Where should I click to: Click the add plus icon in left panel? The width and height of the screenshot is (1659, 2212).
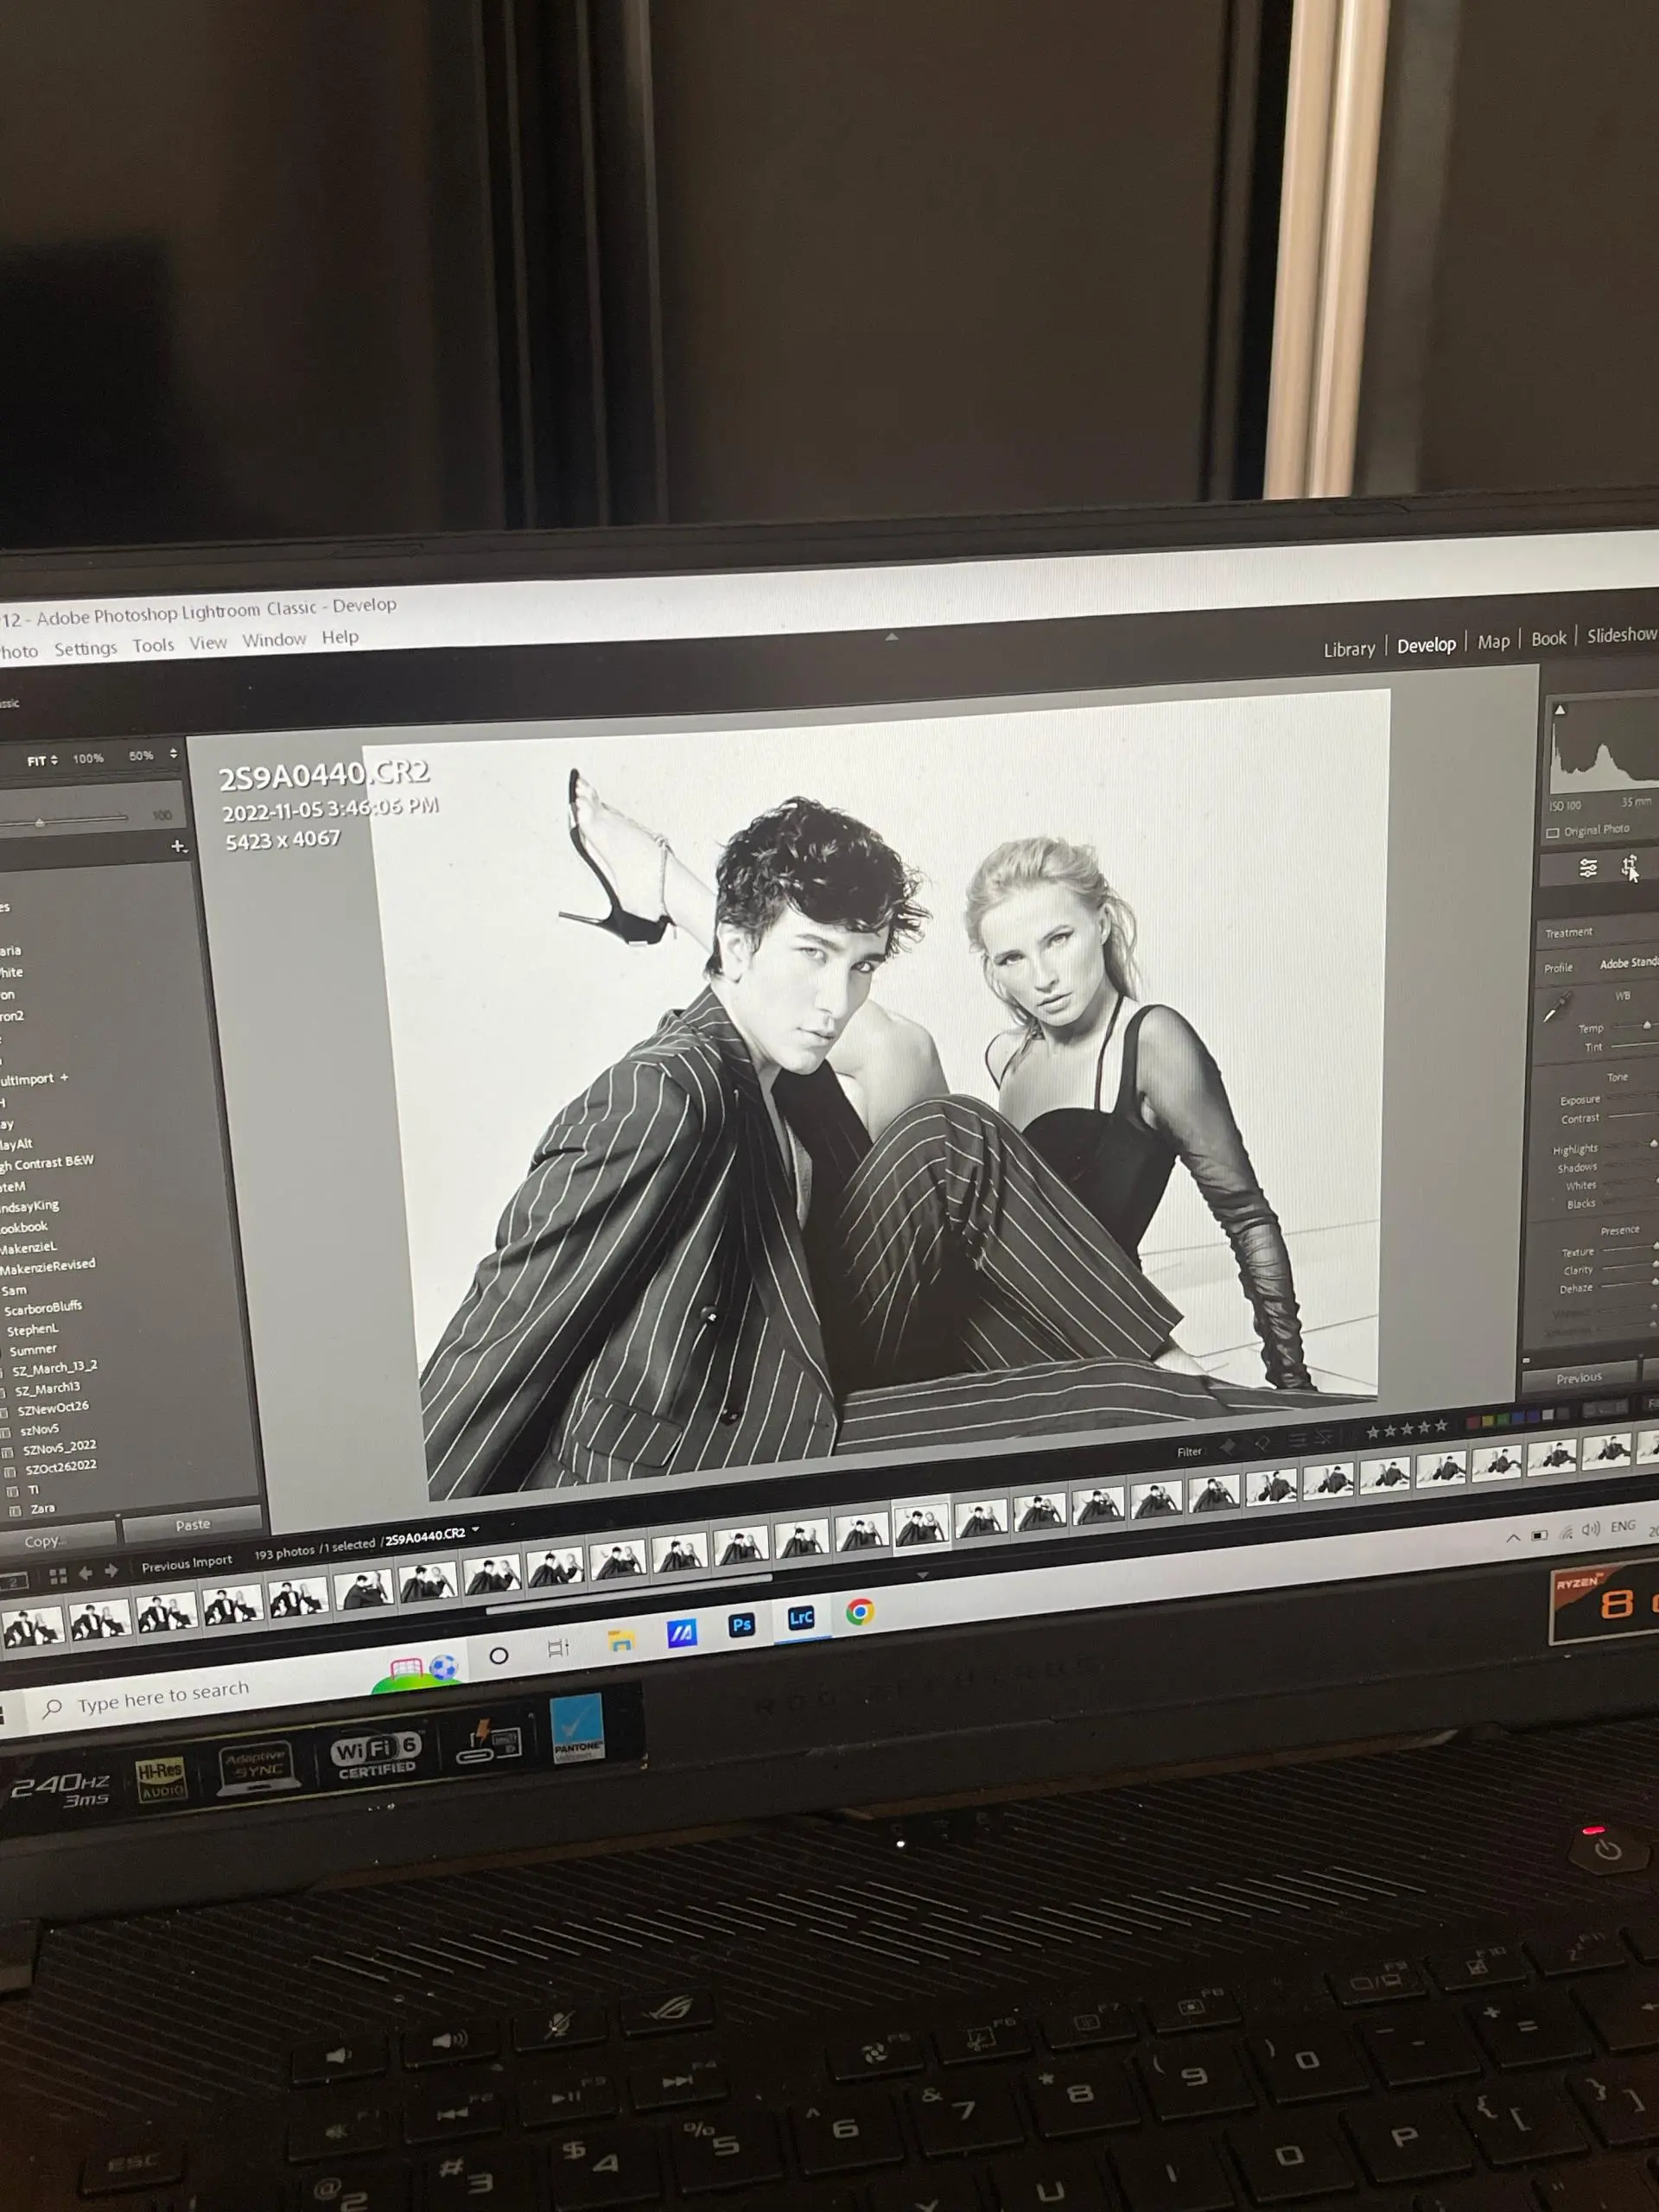click(x=178, y=846)
